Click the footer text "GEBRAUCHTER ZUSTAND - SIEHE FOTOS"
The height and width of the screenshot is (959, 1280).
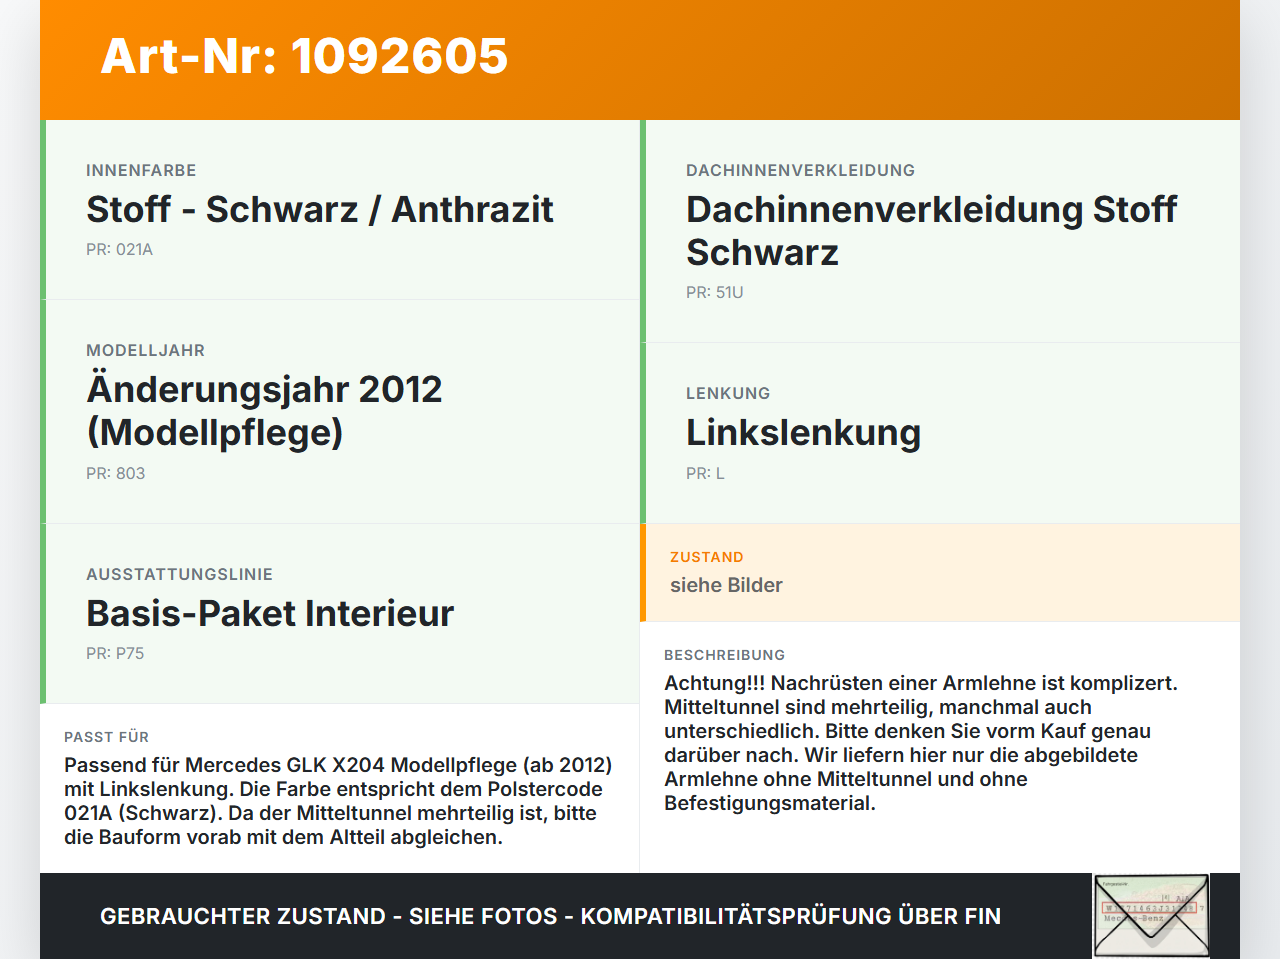pos(329,916)
